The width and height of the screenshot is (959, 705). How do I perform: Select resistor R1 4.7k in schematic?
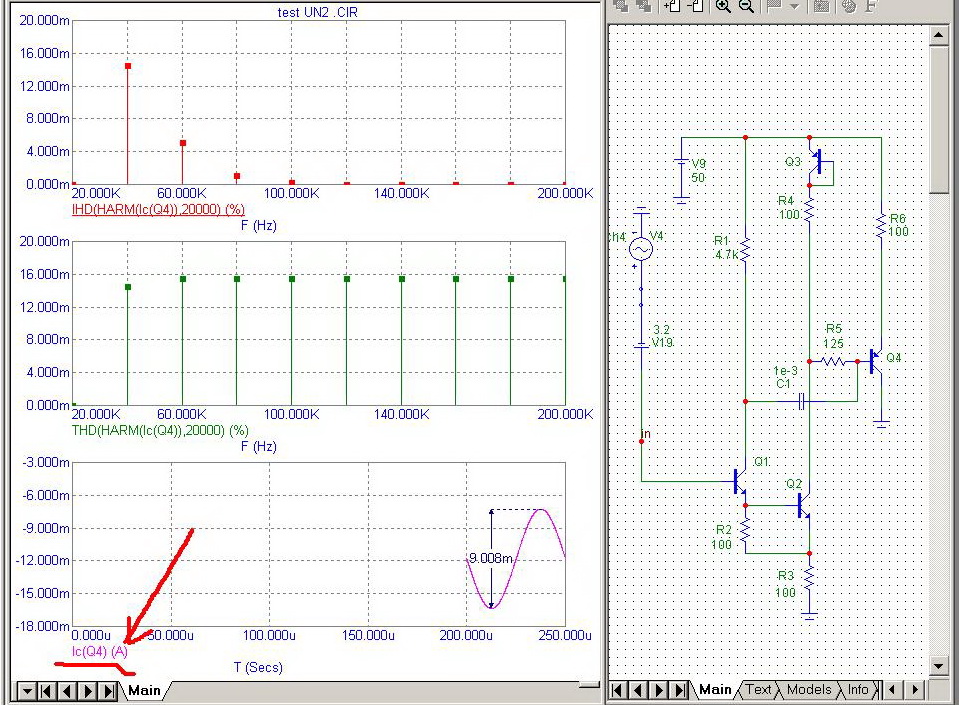745,249
